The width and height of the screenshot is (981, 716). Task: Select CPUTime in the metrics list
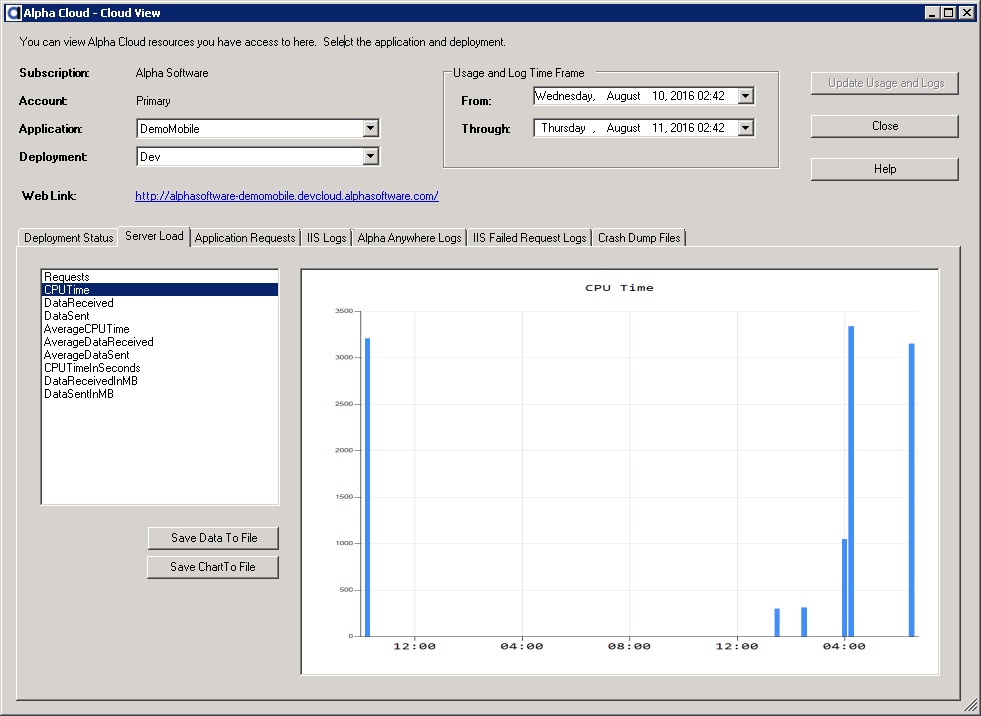pyautogui.click(x=160, y=290)
